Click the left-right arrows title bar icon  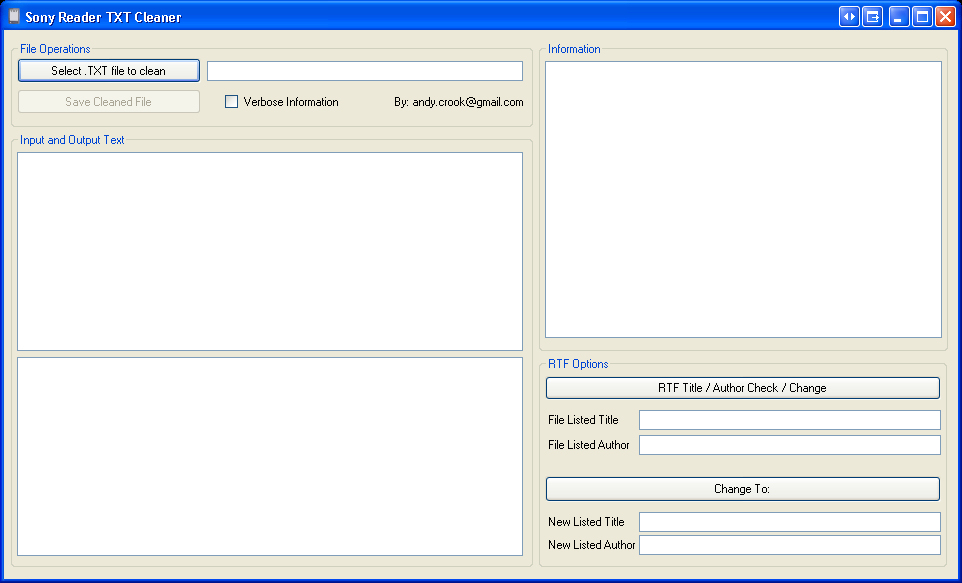pos(849,17)
